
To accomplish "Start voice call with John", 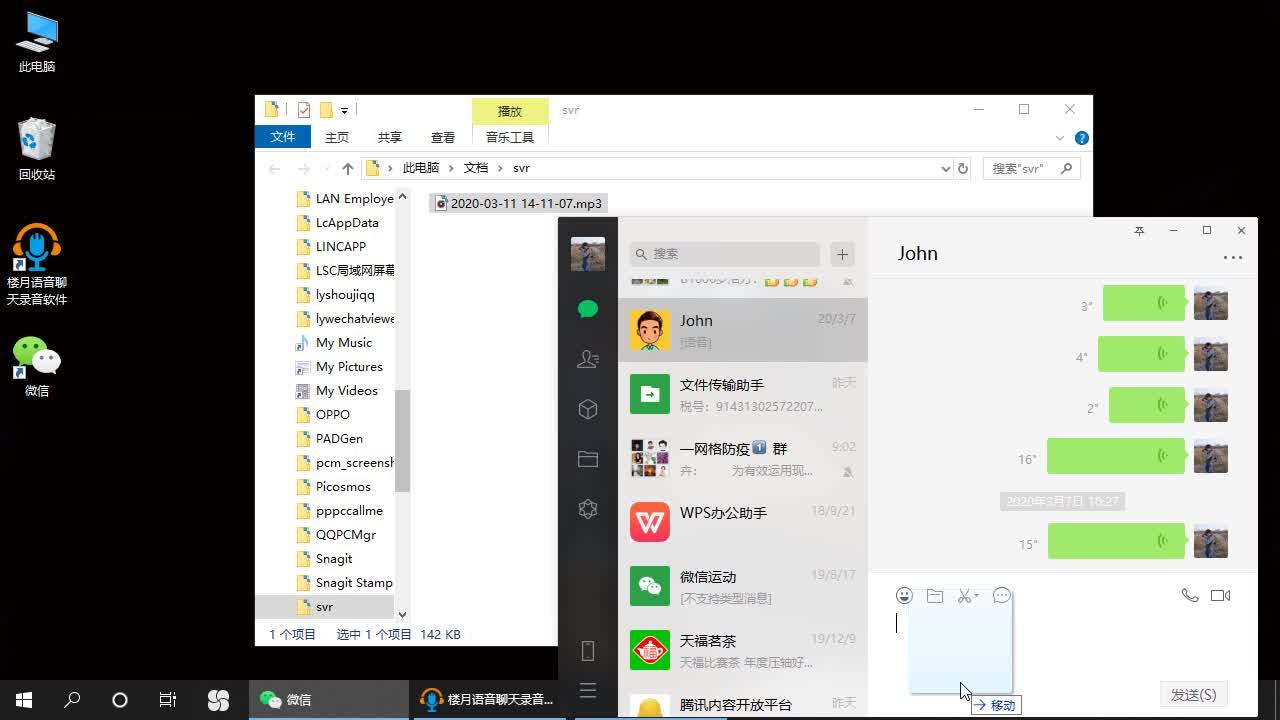I will coord(1189,595).
